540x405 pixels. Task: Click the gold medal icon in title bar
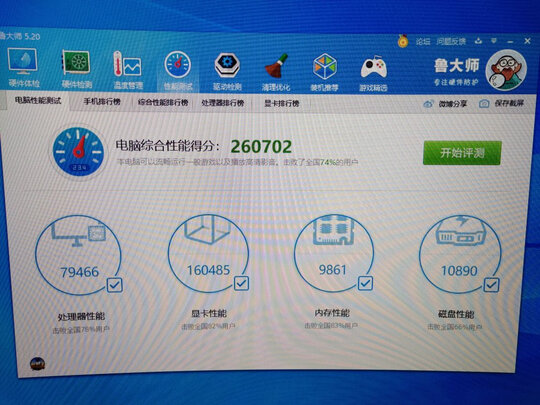point(403,41)
